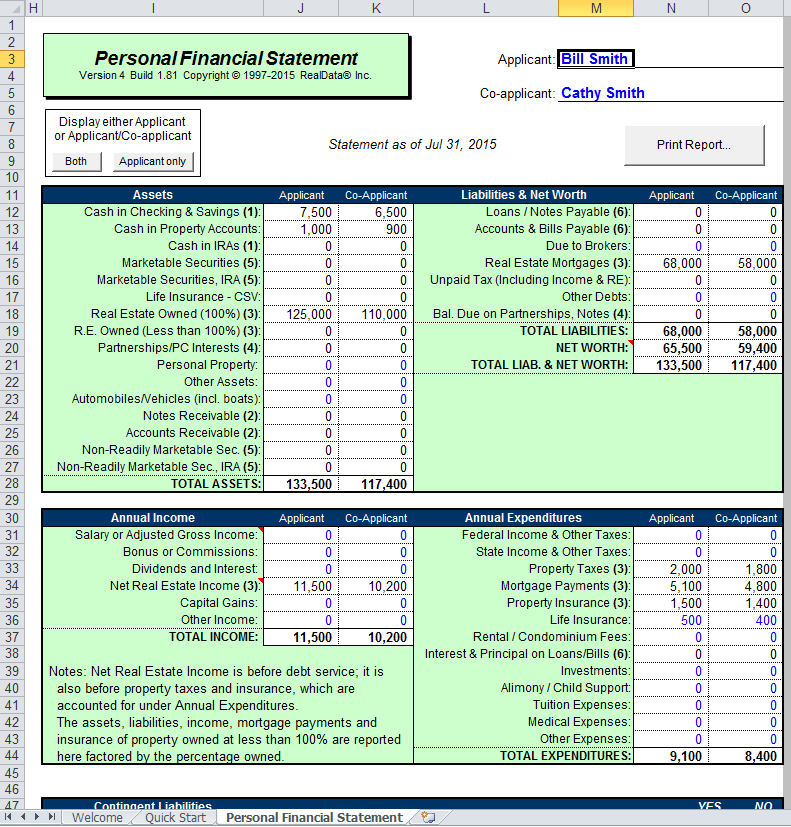Image resolution: width=791 pixels, height=827 pixels.
Task: Click the 'Automobiles/Vehicles (incl. boats):' label
Action: coord(166,399)
